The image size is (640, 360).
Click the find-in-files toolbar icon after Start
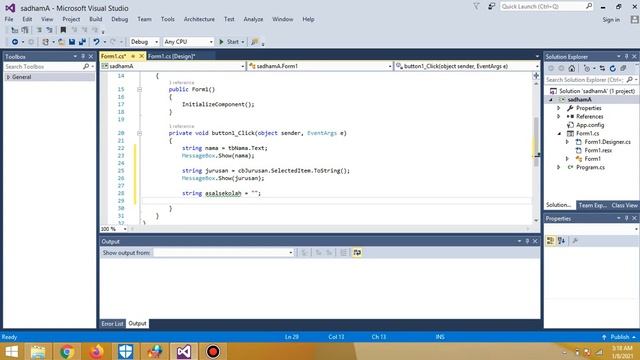tap(255, 42)
